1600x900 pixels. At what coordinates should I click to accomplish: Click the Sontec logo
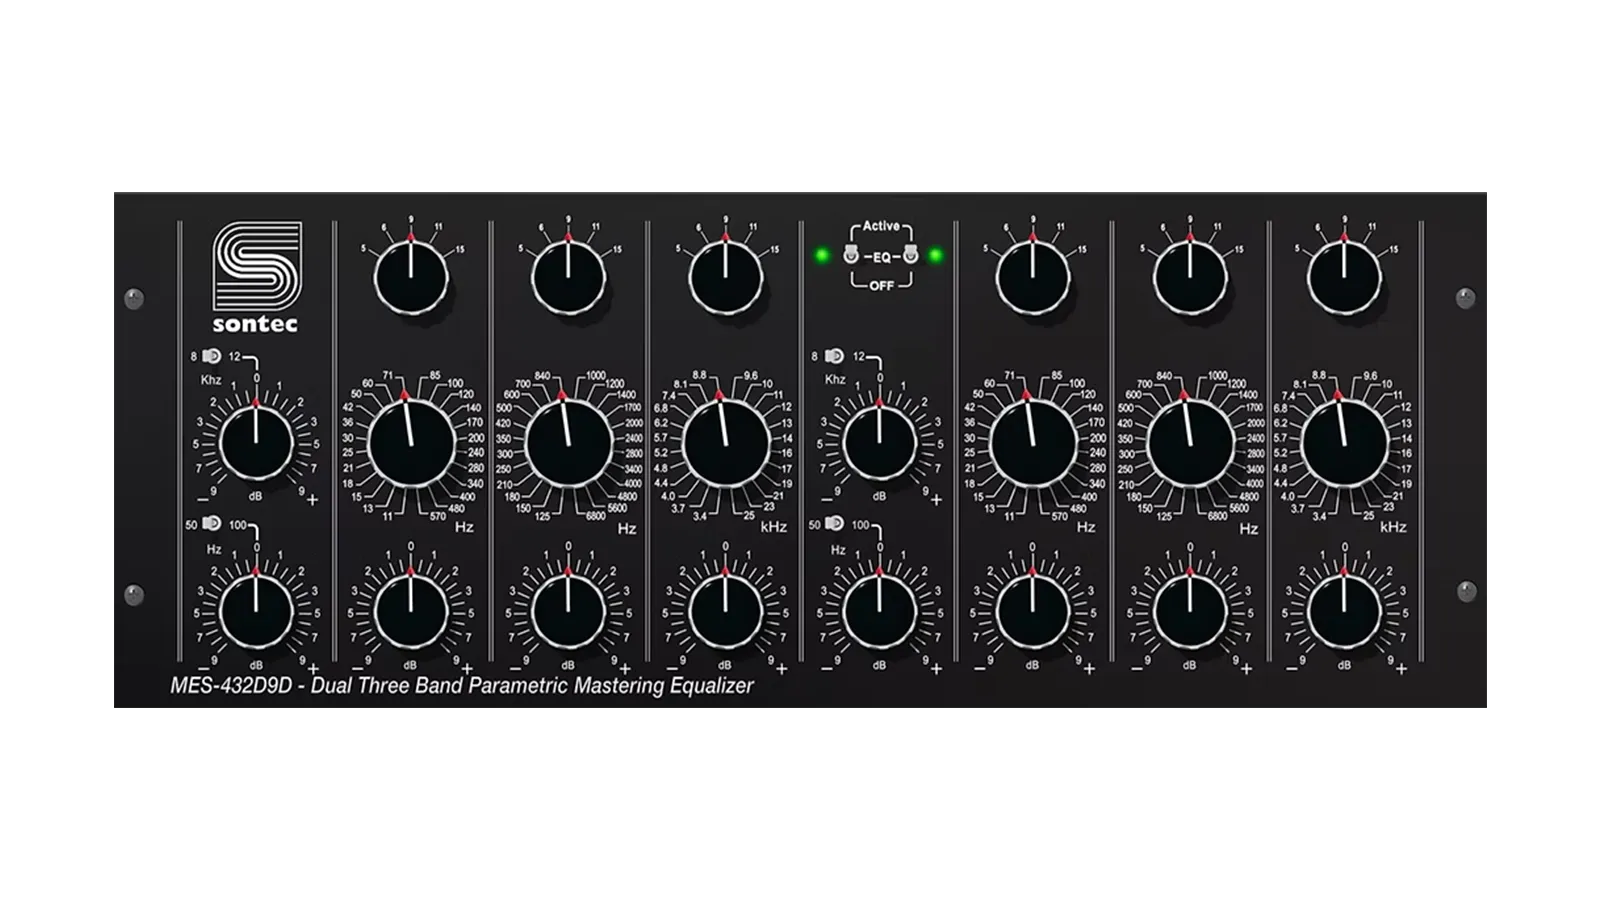click(256, 276)
